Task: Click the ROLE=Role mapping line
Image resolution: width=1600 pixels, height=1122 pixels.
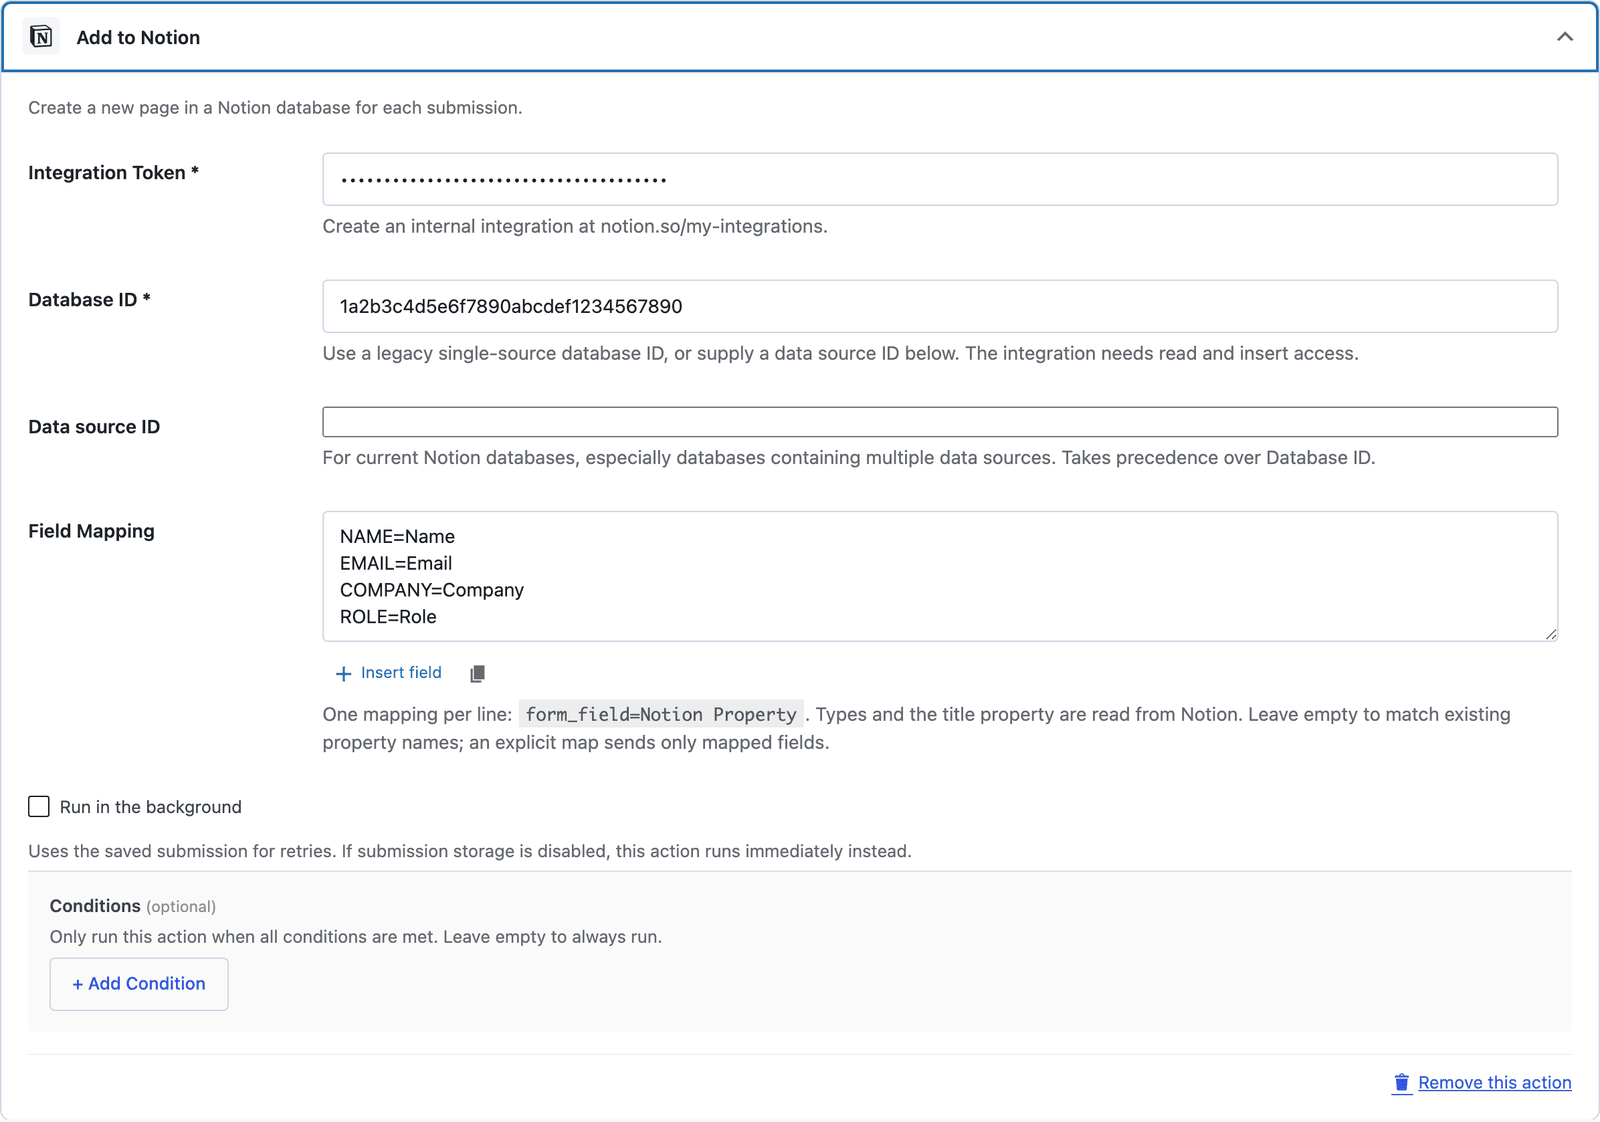Action: (x=388, y=617)
